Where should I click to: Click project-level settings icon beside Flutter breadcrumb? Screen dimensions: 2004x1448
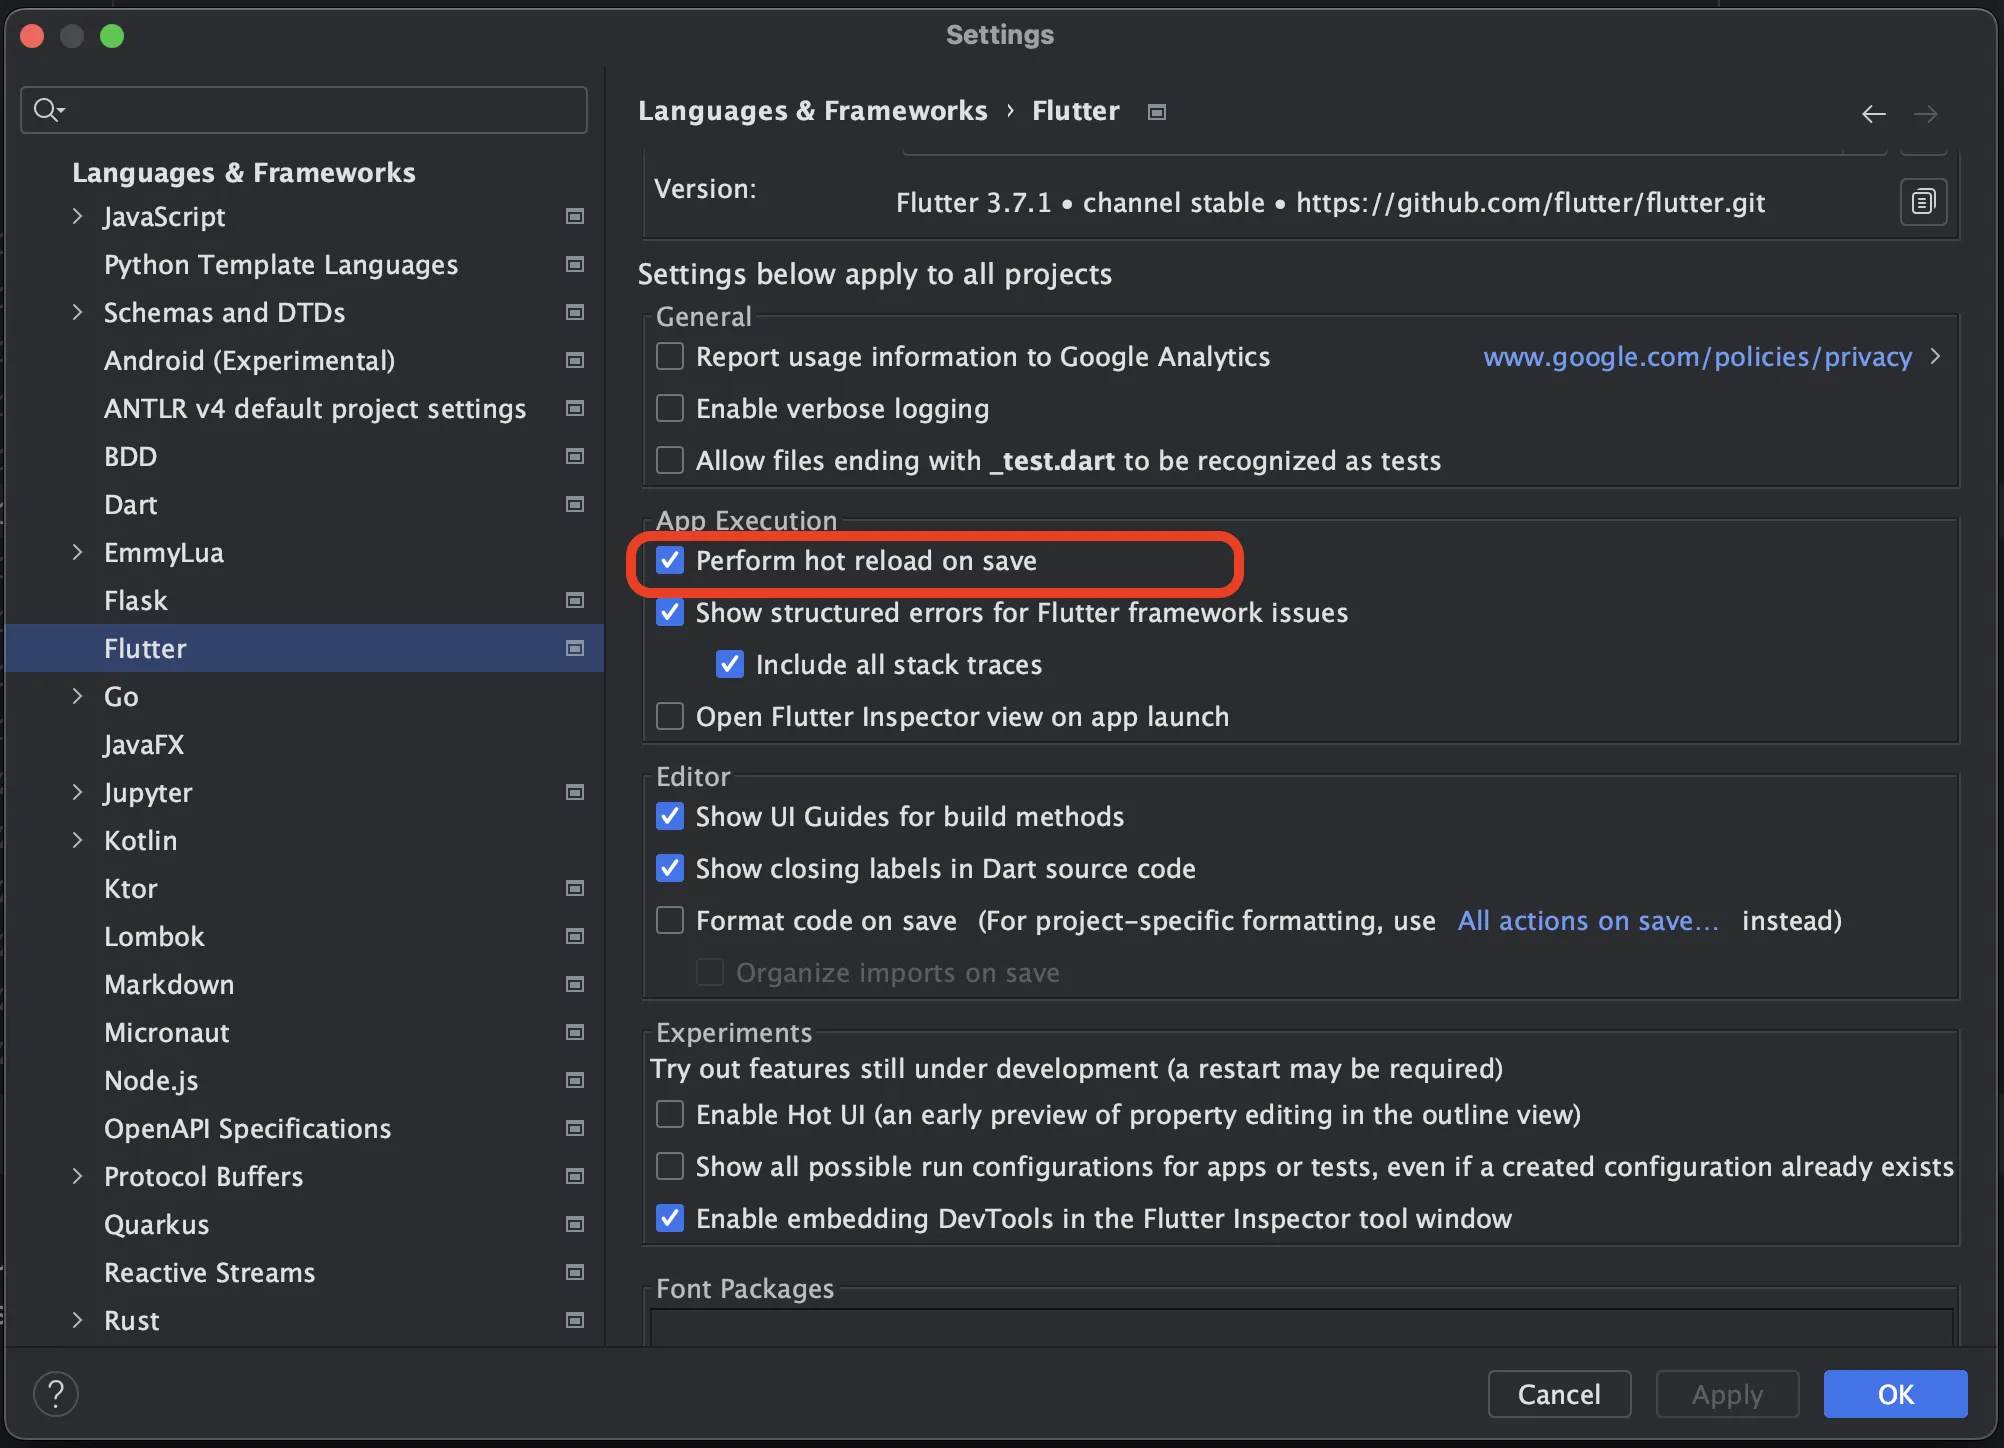pyautogui.click(x=1157, y=112)
